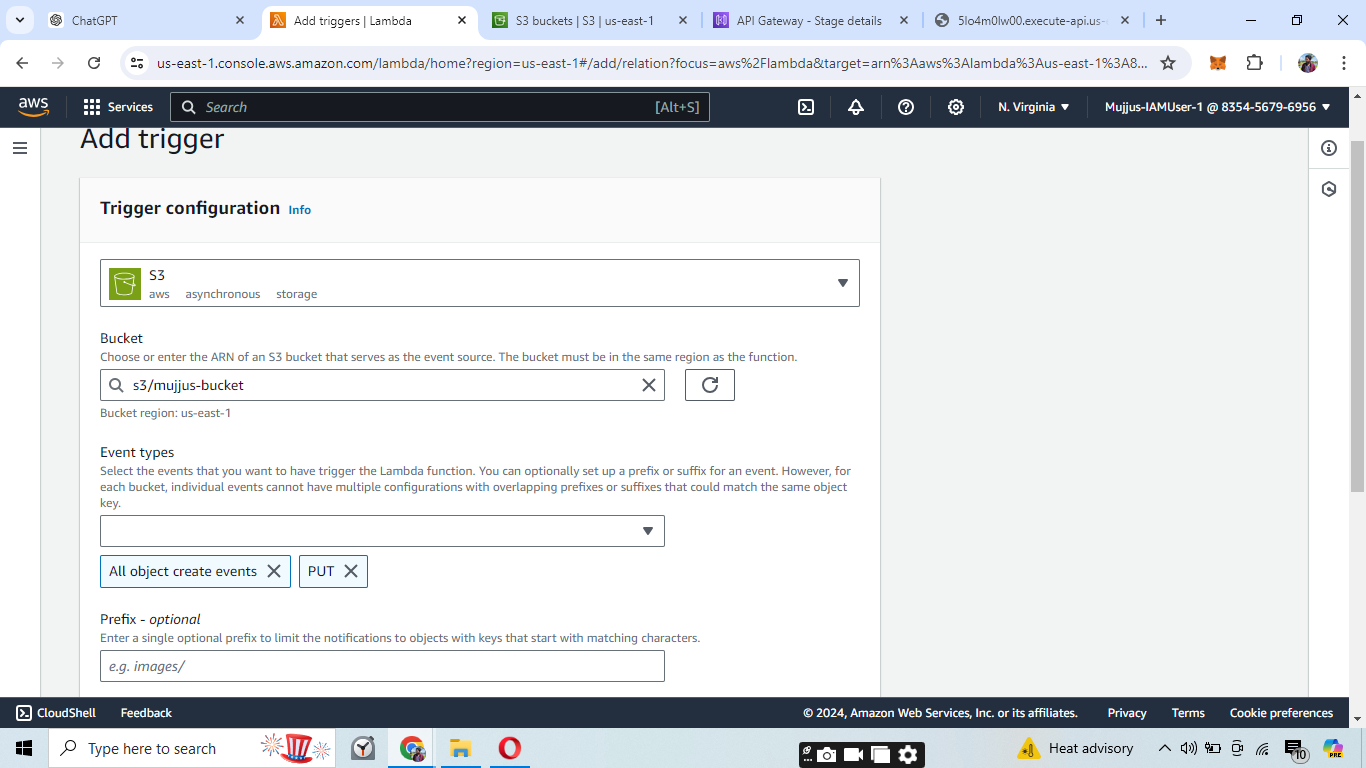Refresh the bucket list
The height and width of the screenshot is (768, 1366).
pos(710,385)
